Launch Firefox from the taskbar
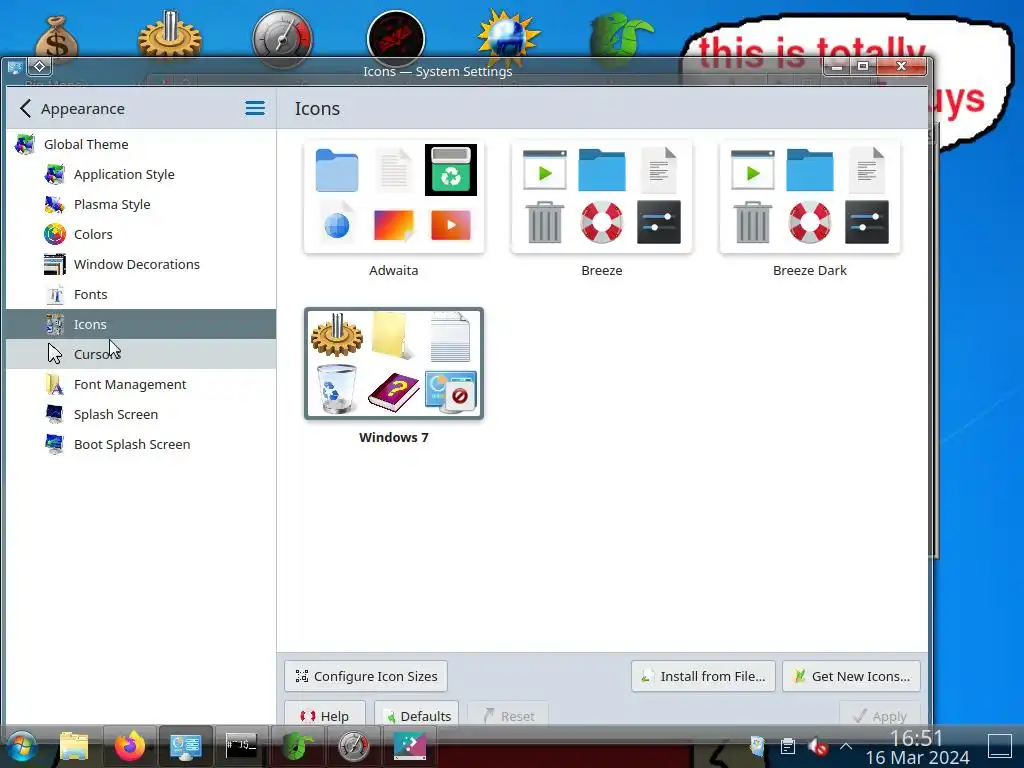Viewport: 1024px width, 768px height. pos(129,746)
